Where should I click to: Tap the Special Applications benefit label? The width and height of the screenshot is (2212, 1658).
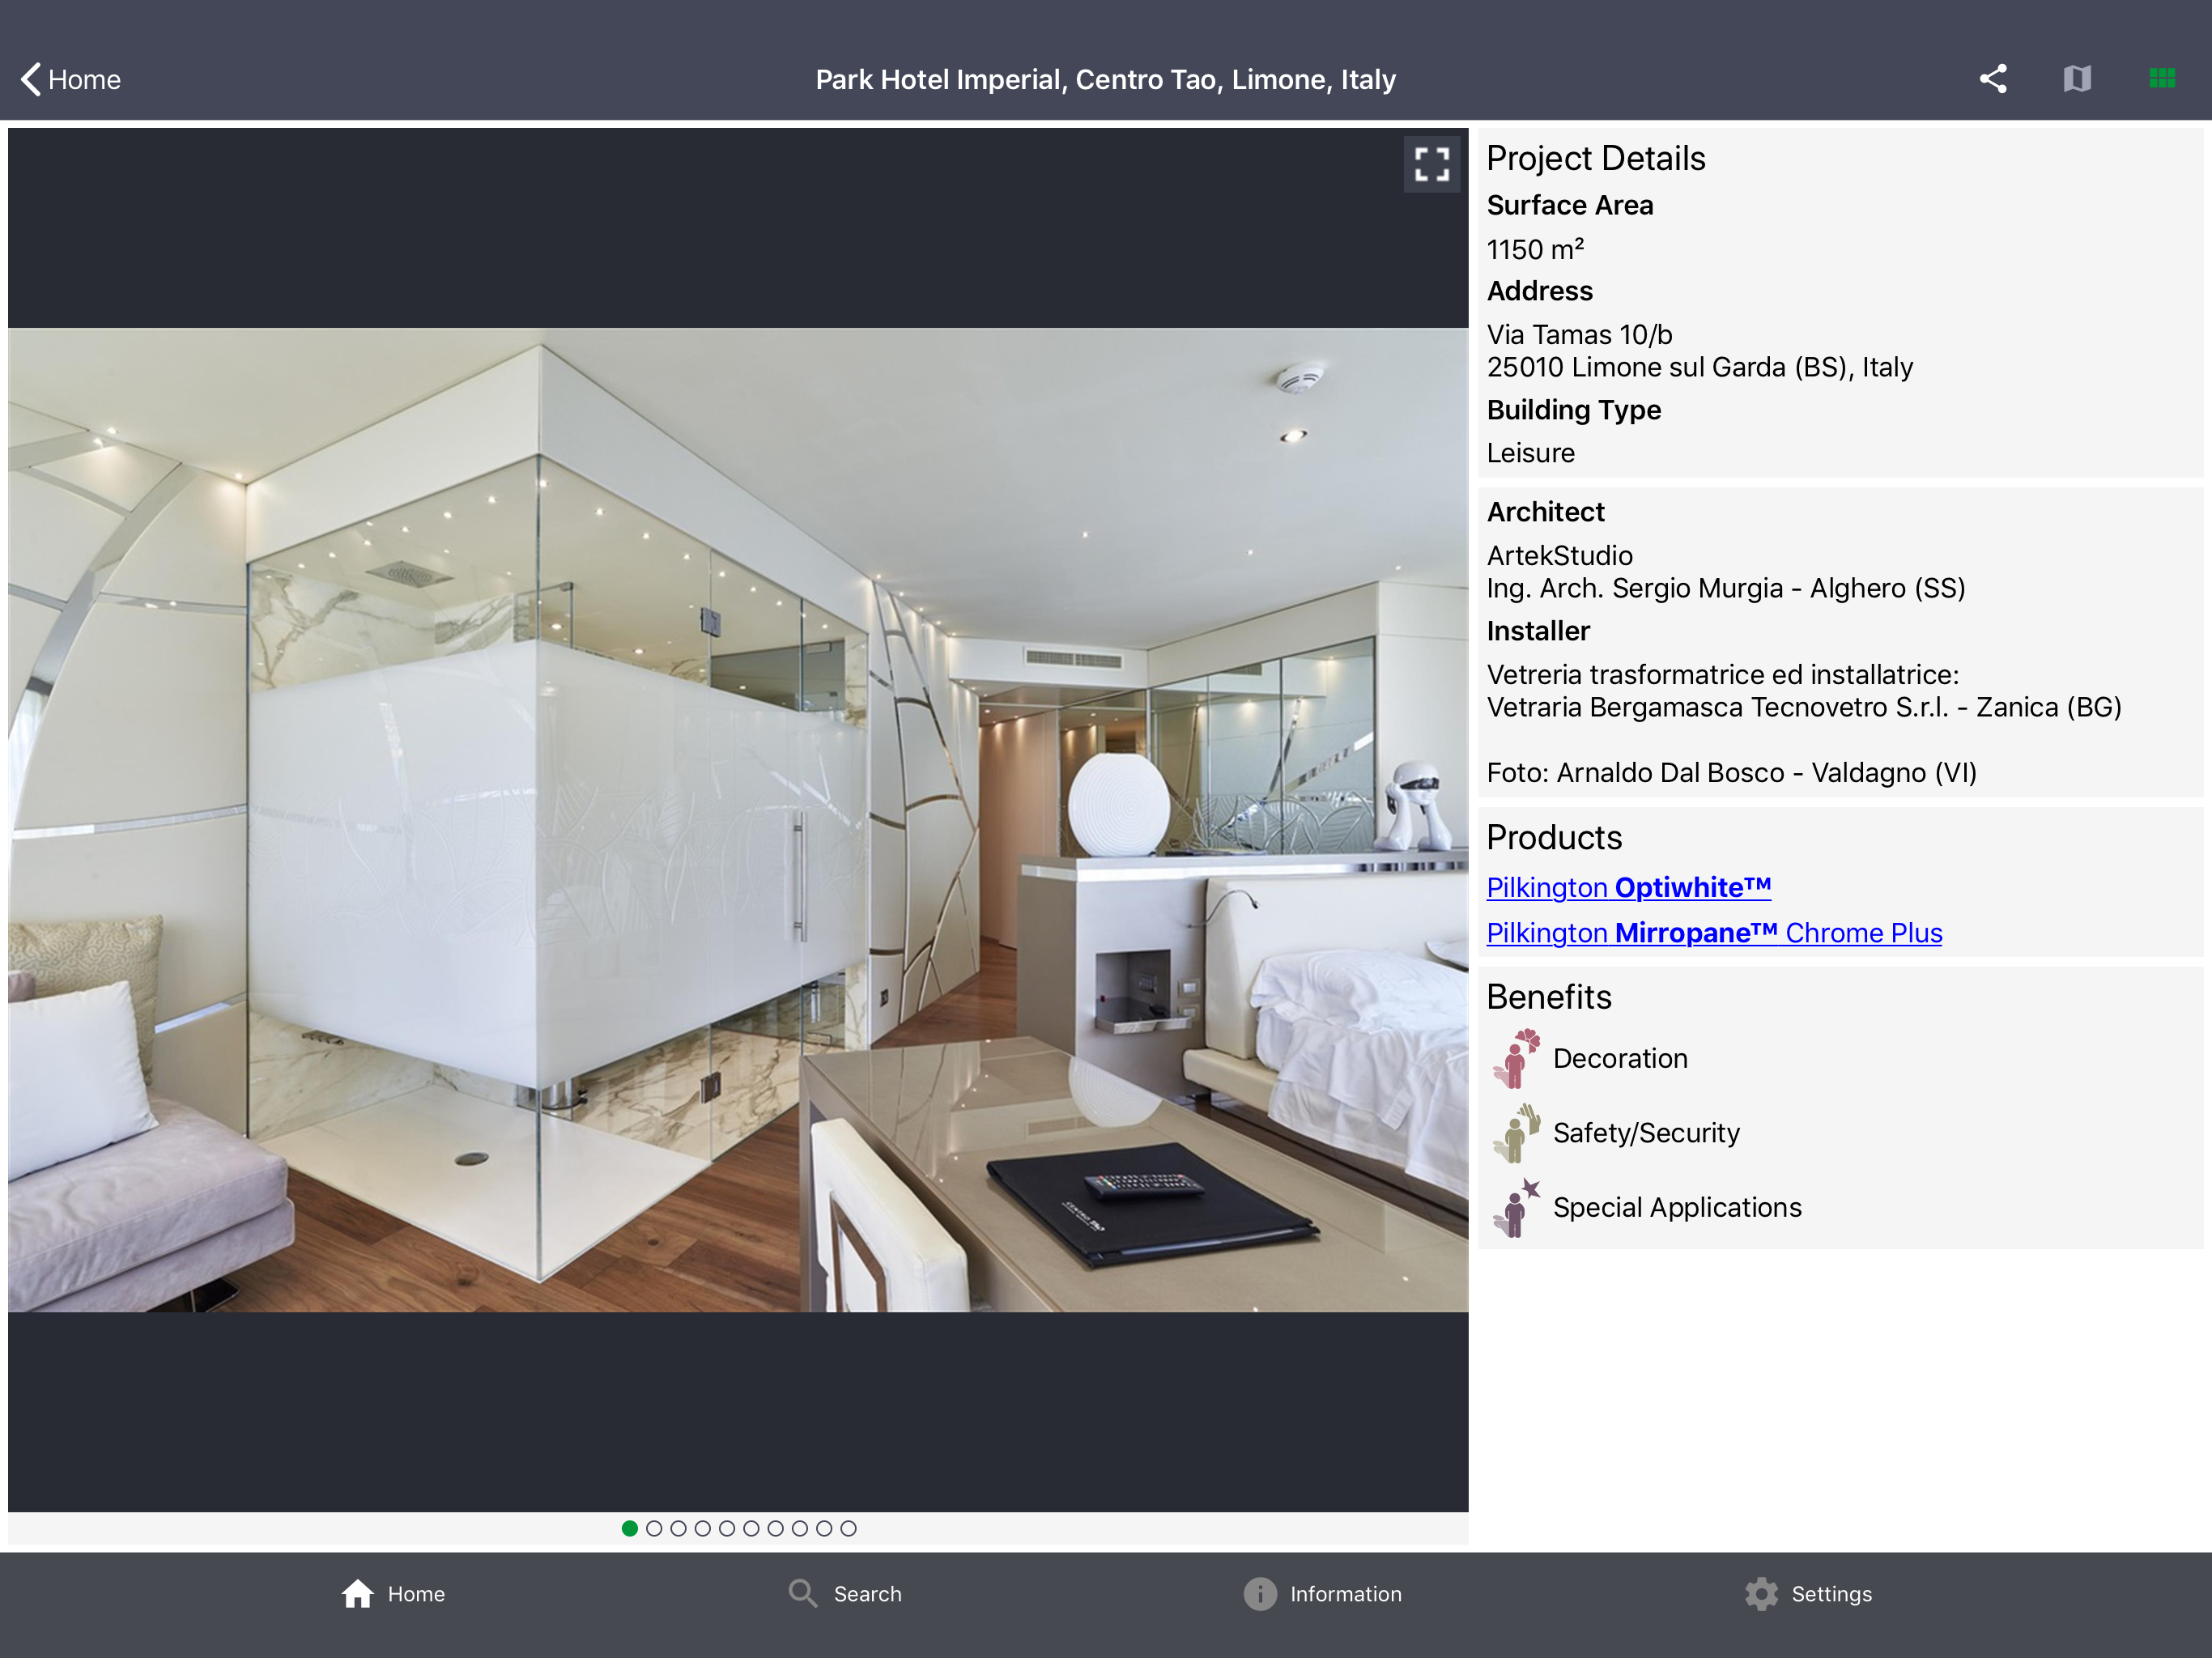pos(1677,1208)
